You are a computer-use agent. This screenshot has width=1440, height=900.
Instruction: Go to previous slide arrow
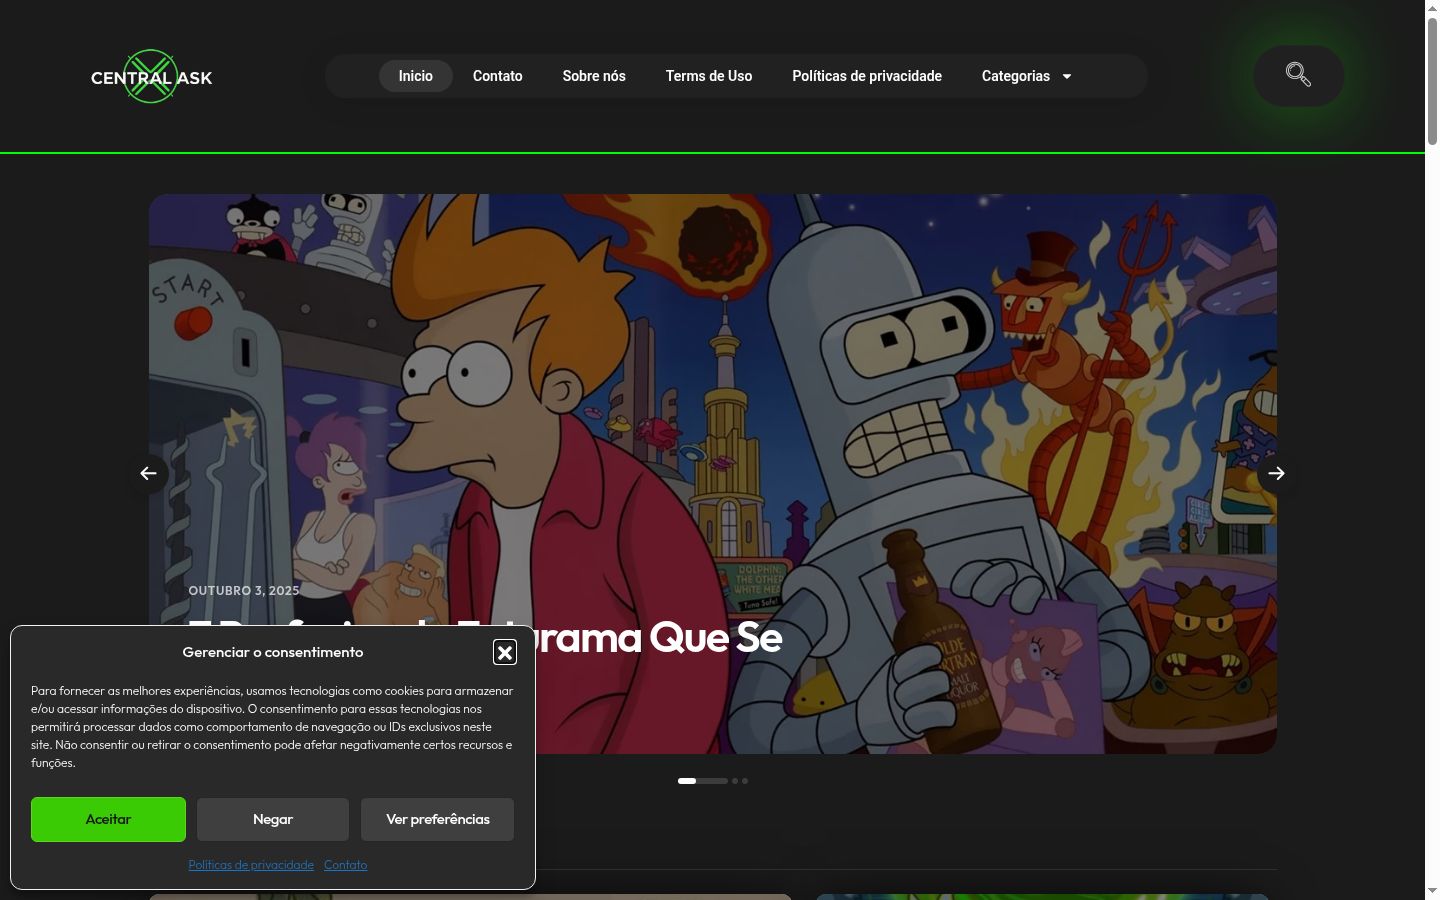[x=148, y=473]
